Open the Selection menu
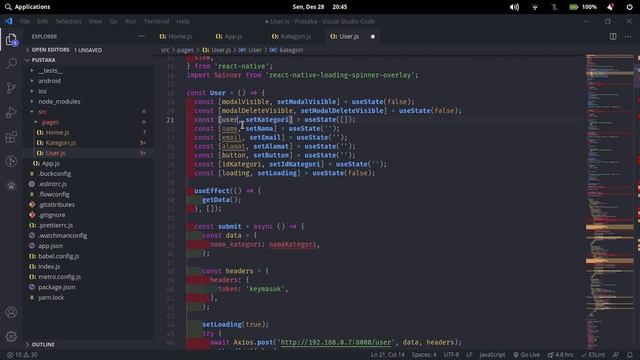This screenshot has height=360, width=640. point(68,21)
